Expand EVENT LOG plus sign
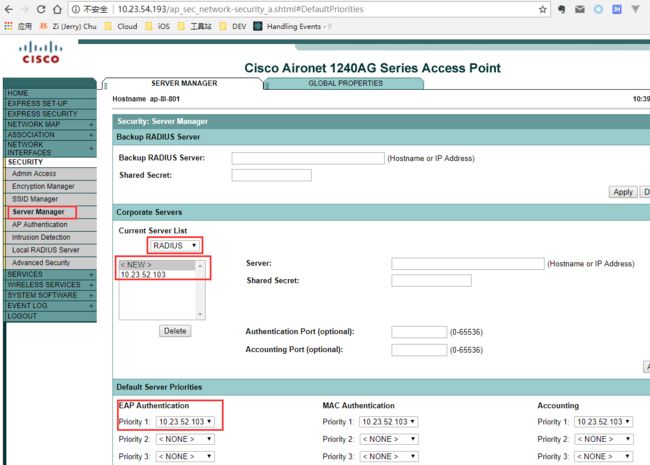The image size is (650, 465). pos(91,306)
